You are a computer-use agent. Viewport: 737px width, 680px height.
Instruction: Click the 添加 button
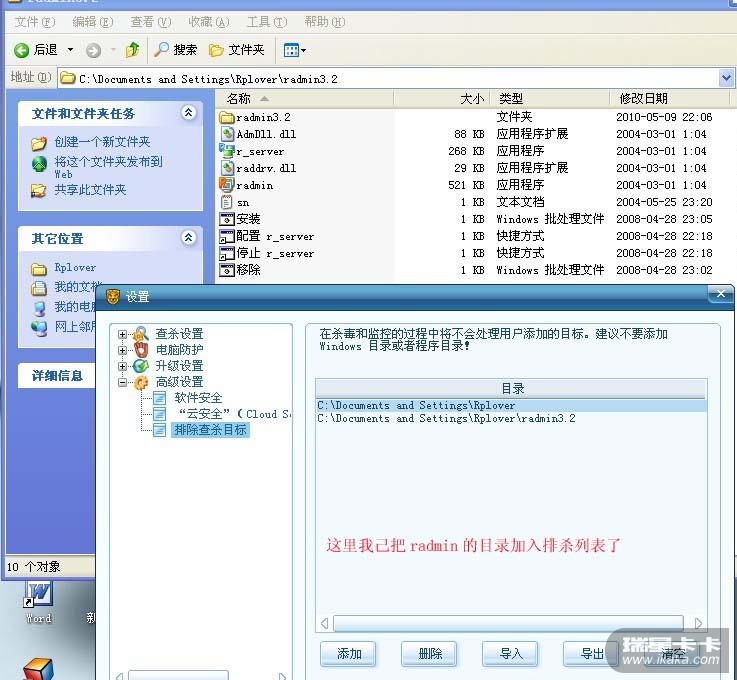(348, 654)
